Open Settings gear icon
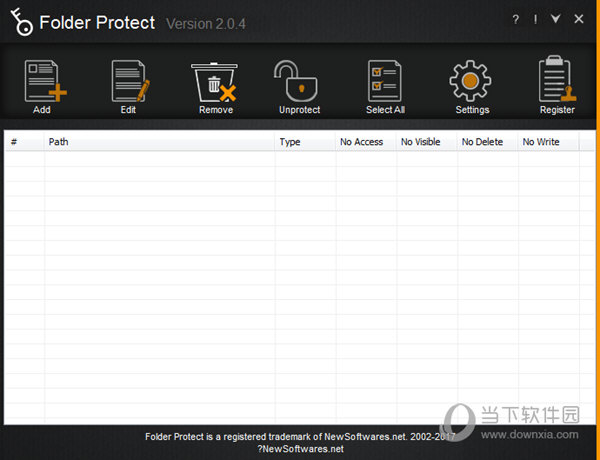Viewport: 600px width, 460px height. click(x=470, y=81)
